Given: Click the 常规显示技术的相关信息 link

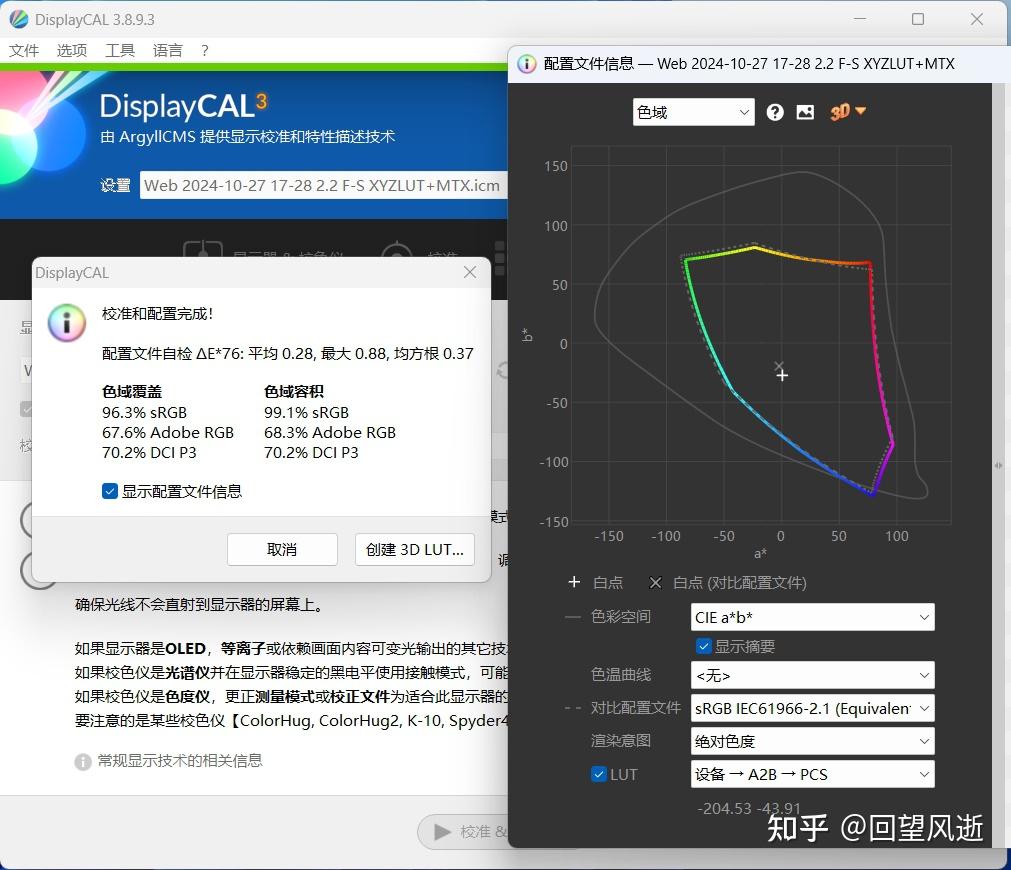Looking at the screenshot, I should coord(180,760).
